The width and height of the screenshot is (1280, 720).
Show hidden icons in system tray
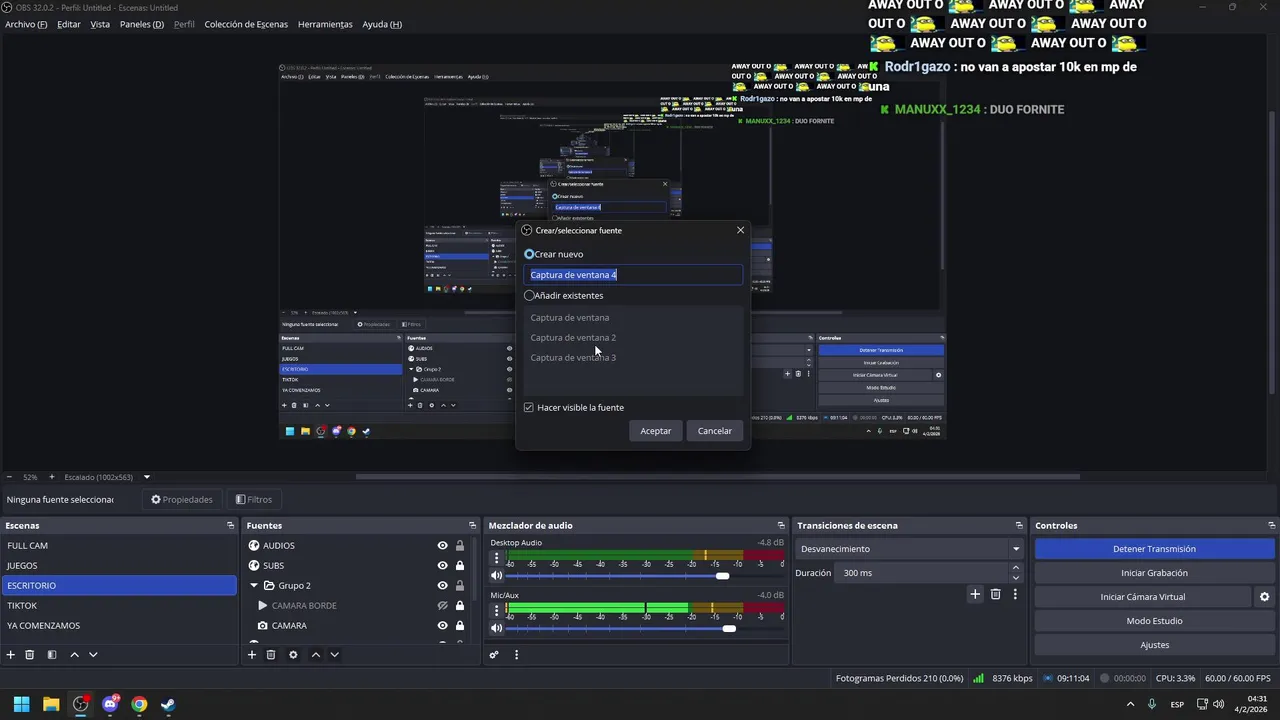(x=1130, y=704)
